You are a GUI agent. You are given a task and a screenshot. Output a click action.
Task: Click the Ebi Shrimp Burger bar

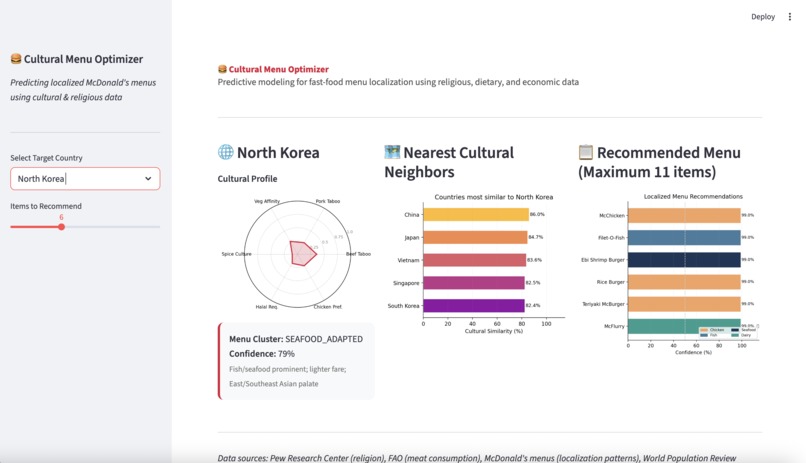[684, 260]
